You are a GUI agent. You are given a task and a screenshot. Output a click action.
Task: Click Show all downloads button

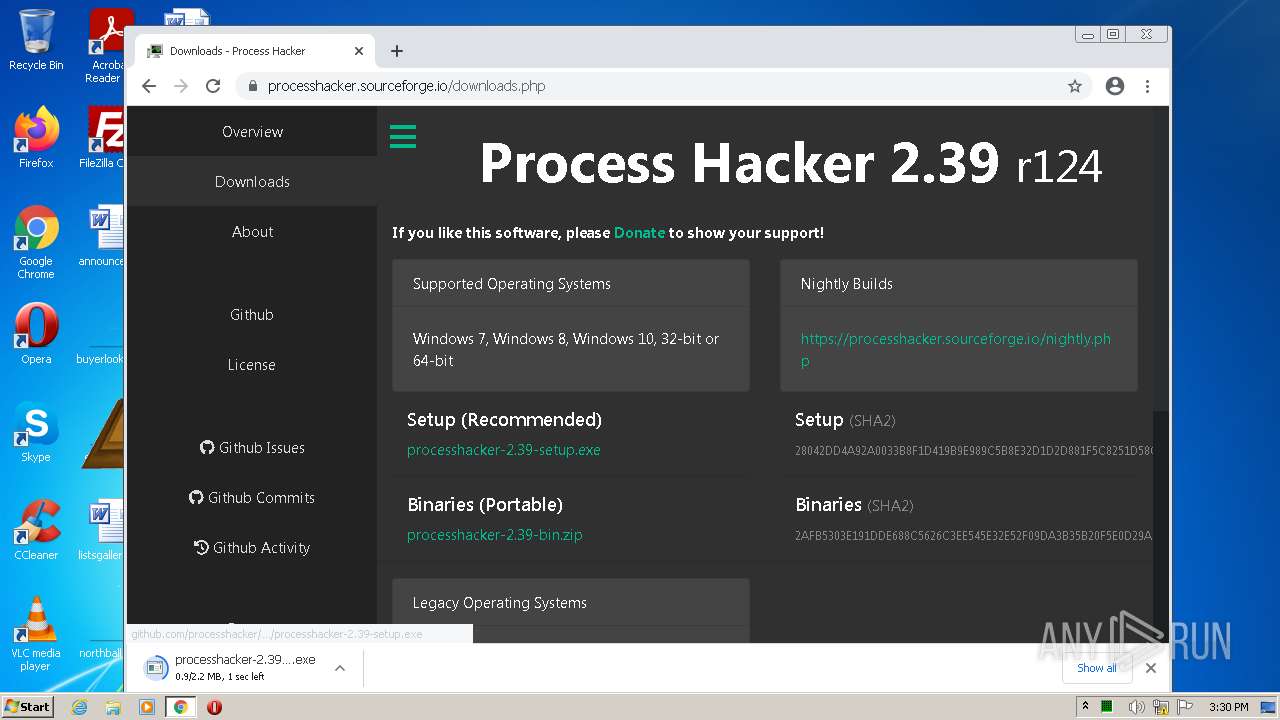pyautogui.click(x=1097, y=668)
